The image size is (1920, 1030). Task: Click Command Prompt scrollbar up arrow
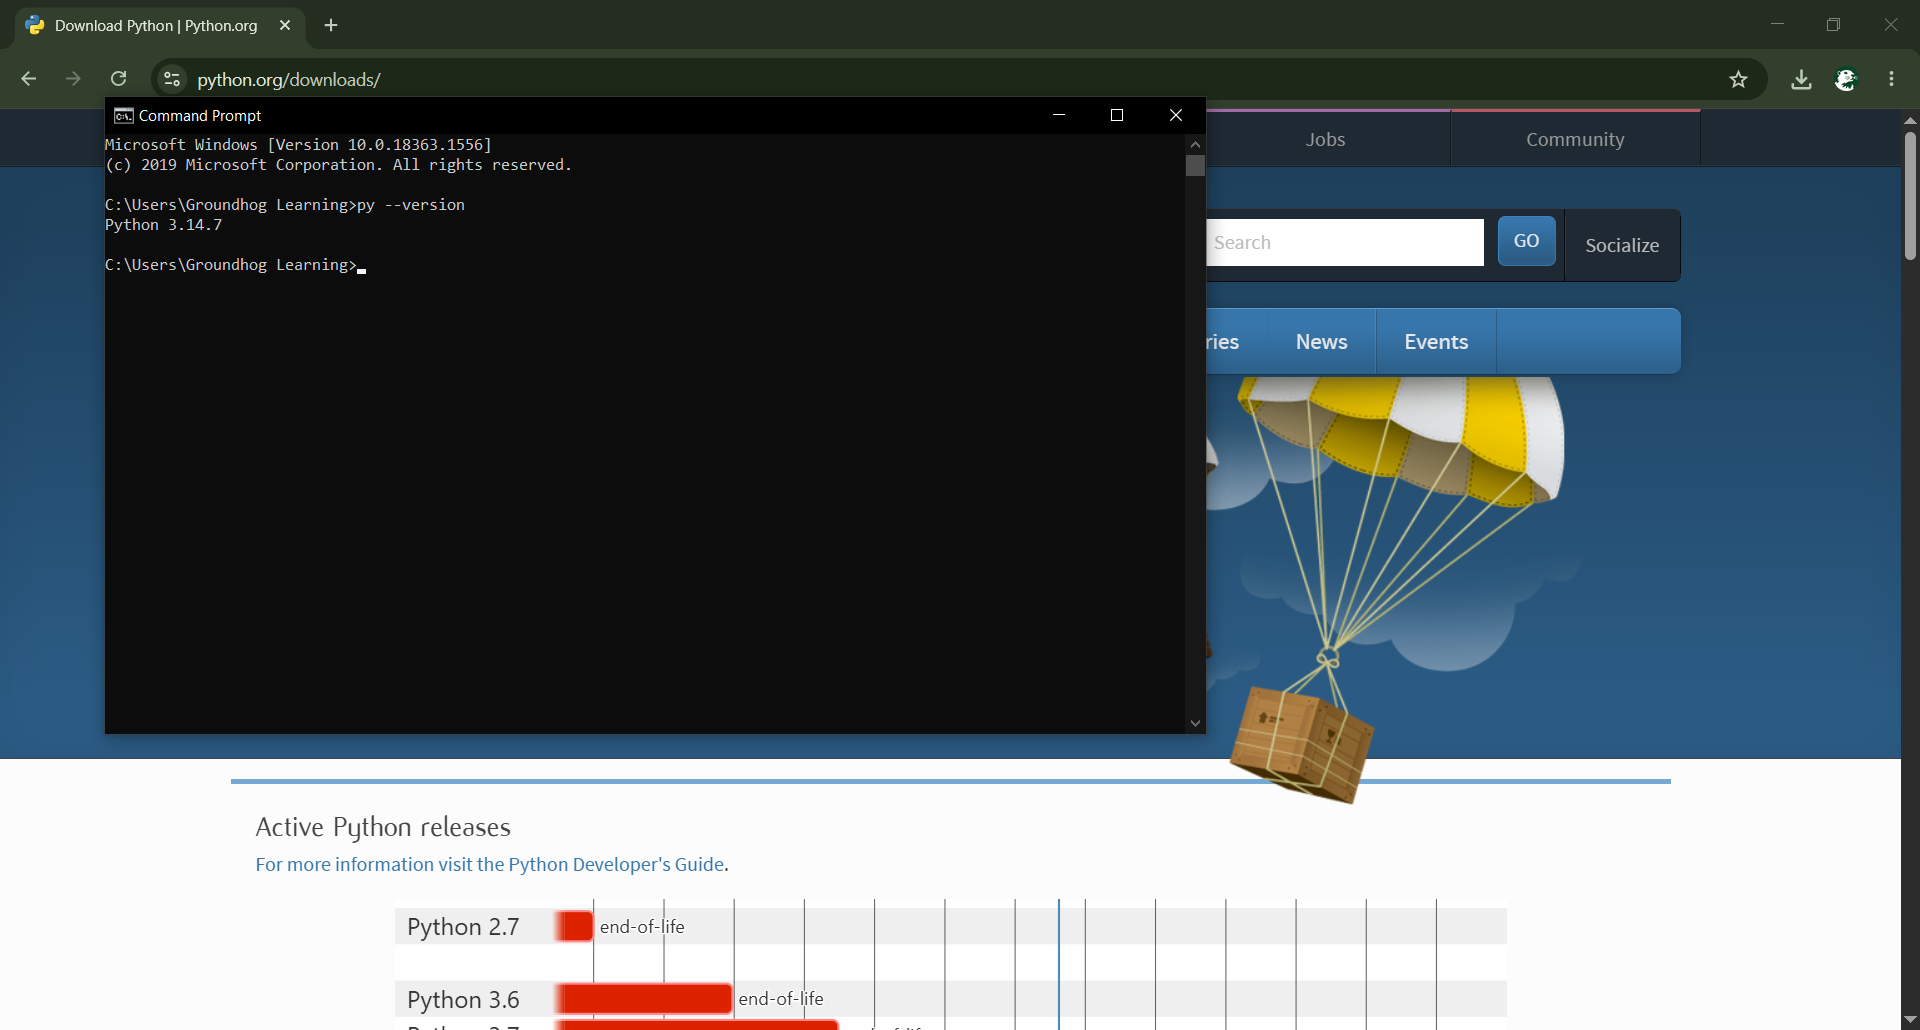click(x=1195, y=144)
